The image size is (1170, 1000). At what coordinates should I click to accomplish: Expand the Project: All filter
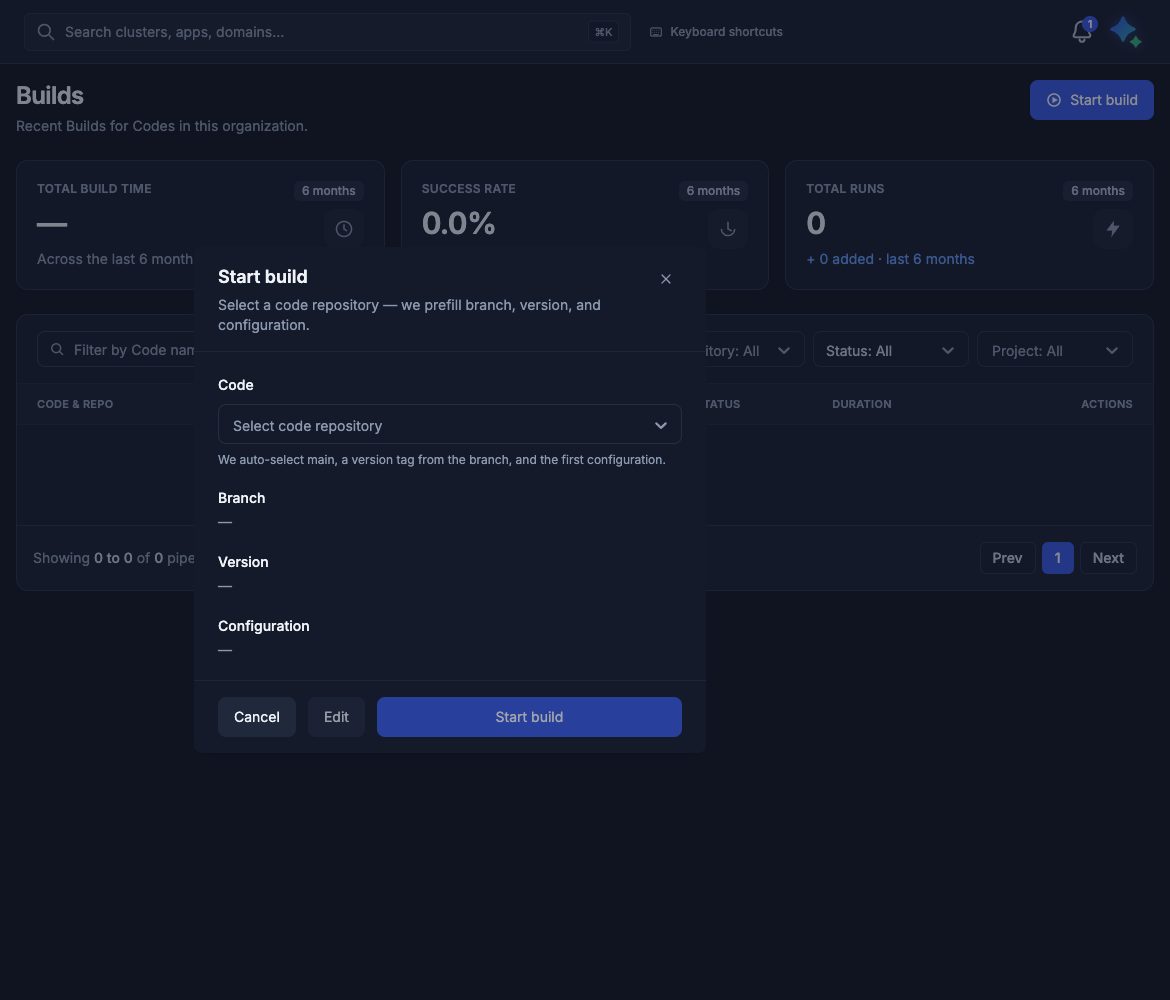coord(1054,350)
